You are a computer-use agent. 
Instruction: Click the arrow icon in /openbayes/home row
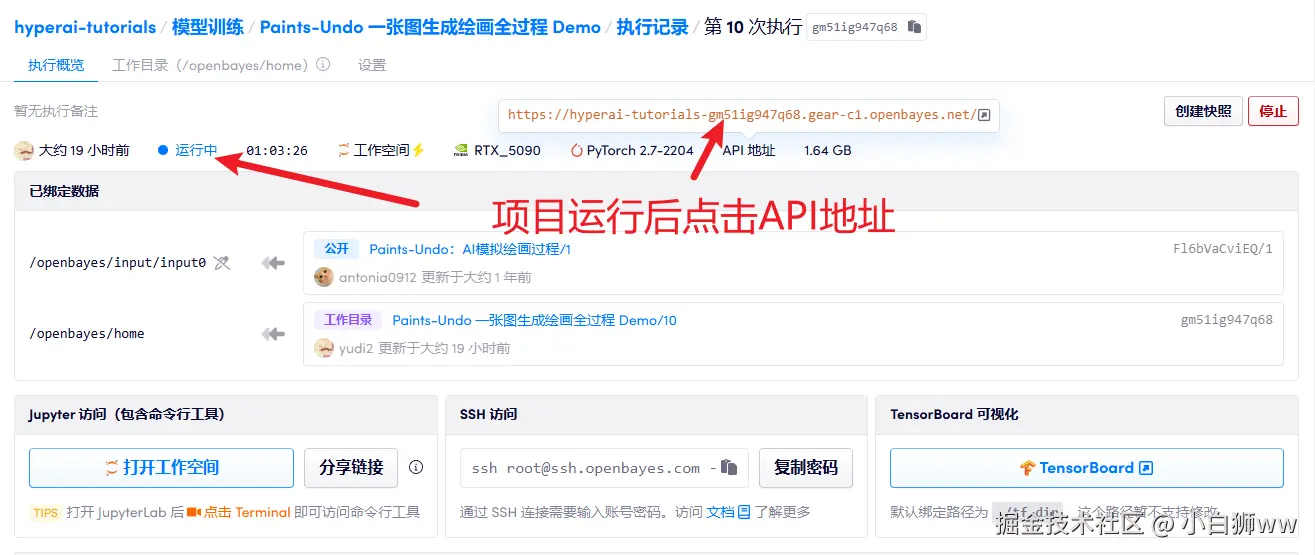tap(273, 334)
